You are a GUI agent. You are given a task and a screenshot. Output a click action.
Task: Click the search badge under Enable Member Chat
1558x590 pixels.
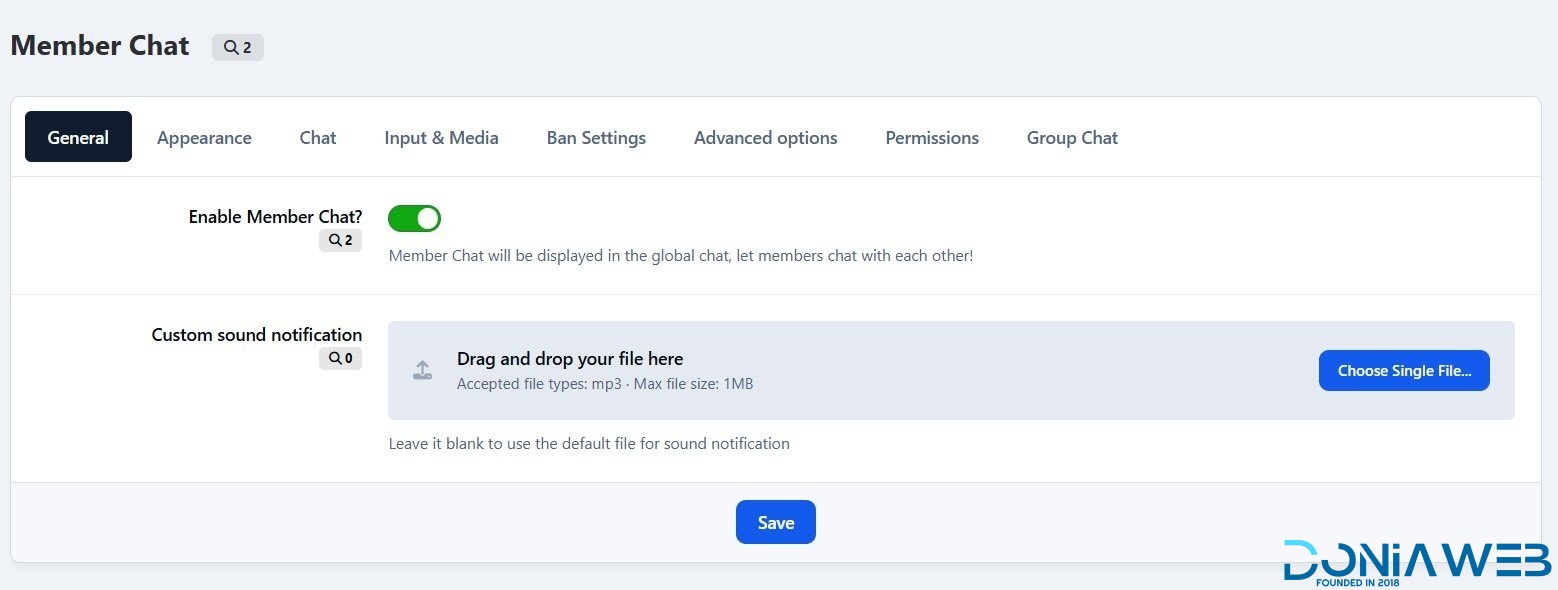pos(341,240)
